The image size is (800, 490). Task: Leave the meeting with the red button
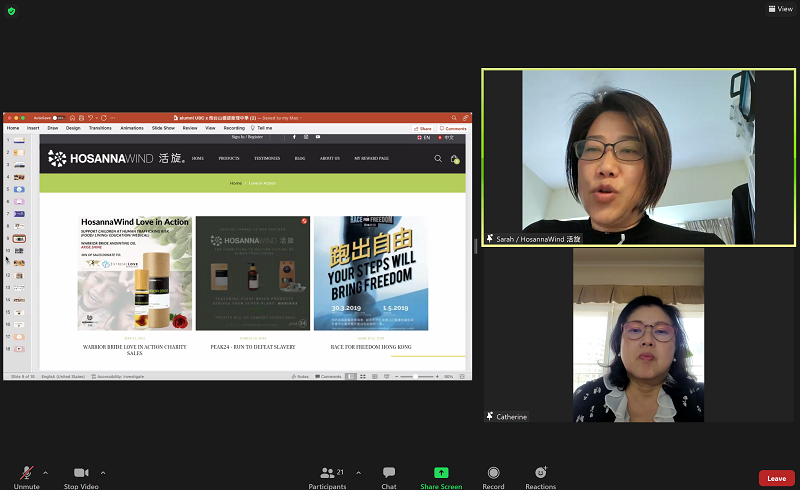click(776, 478)
